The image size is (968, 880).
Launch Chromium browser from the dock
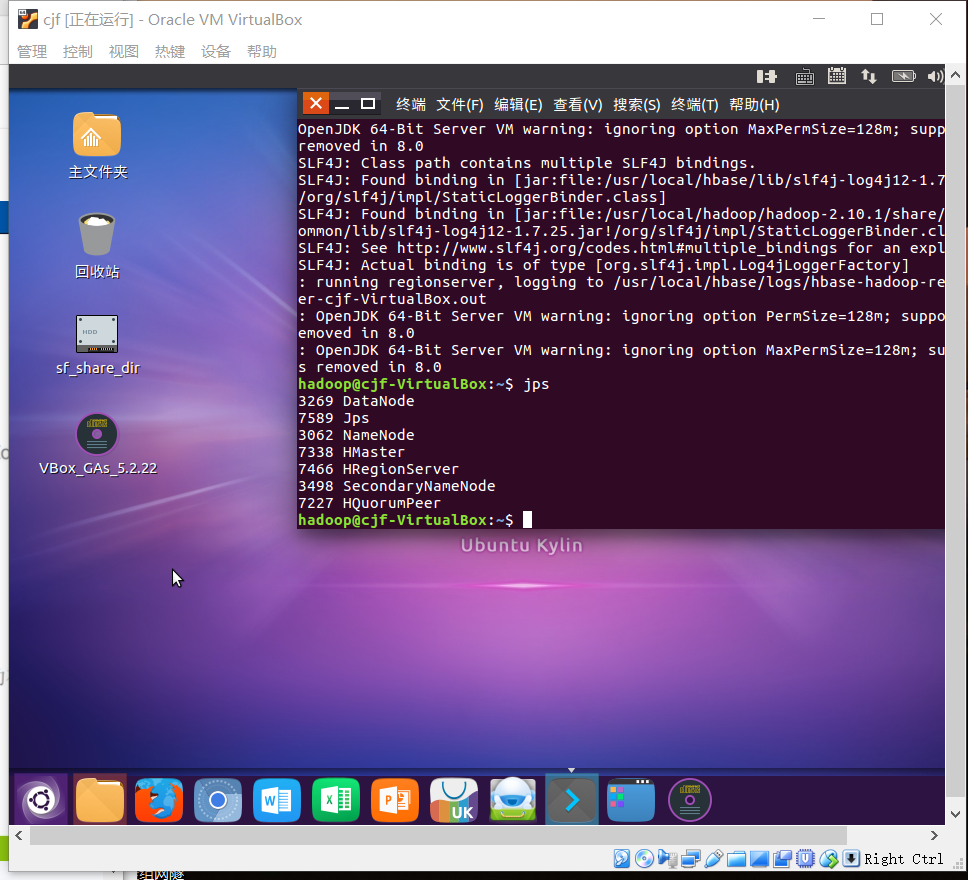(218, 800)
